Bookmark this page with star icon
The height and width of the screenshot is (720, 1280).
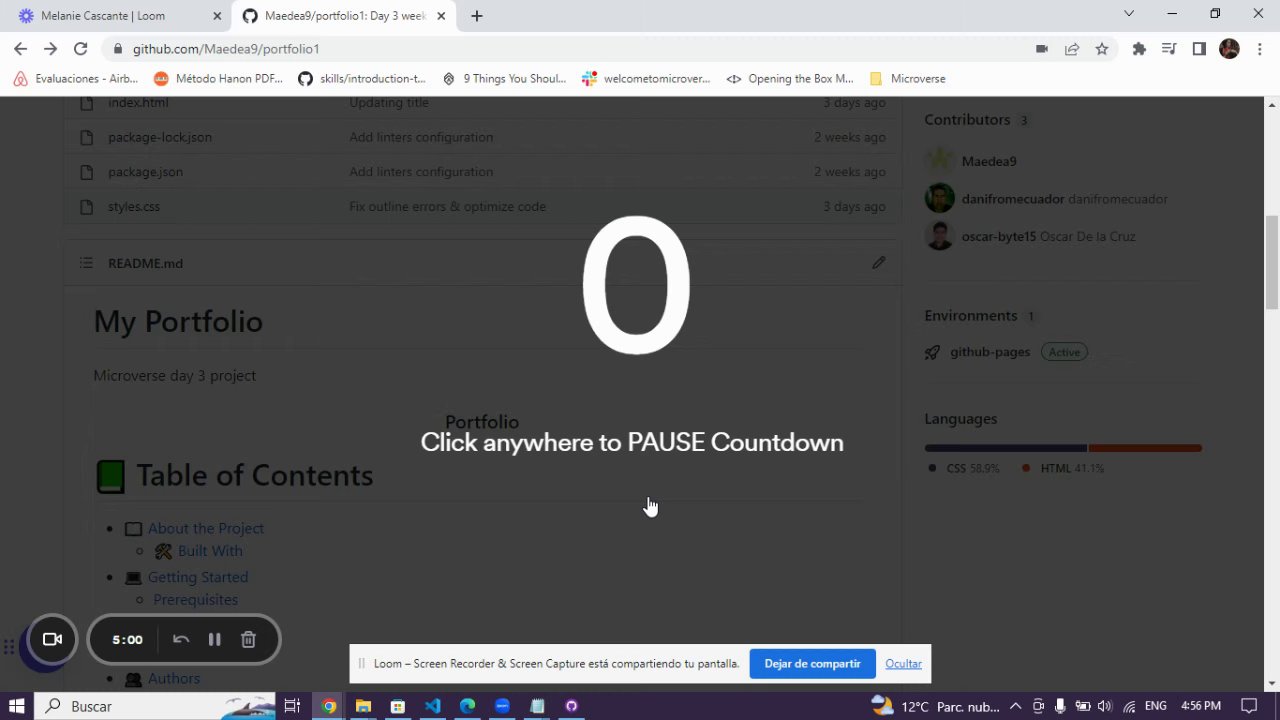(x=1102, y=49)
